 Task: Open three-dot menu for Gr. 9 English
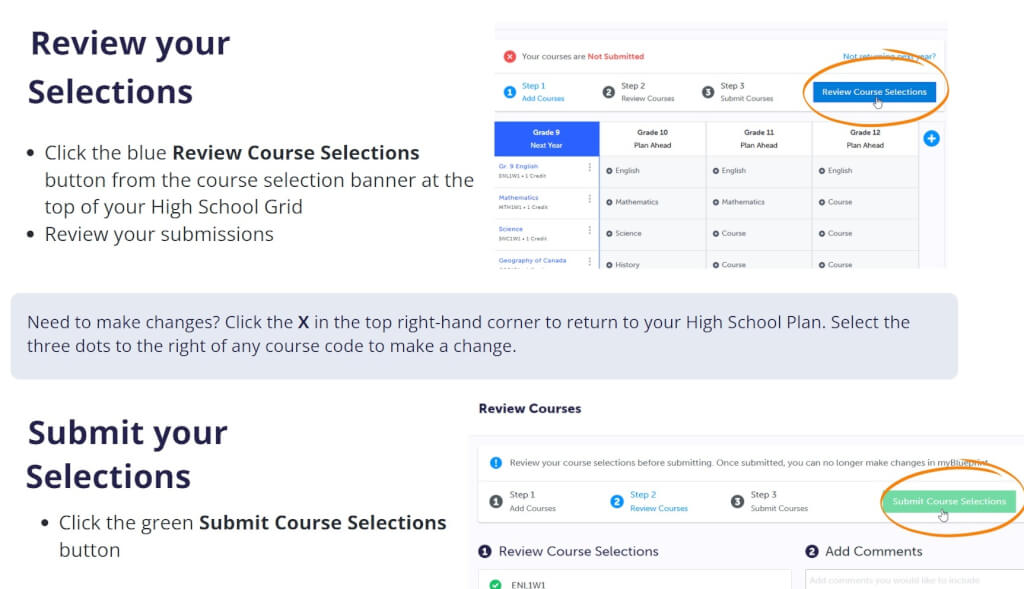(x=590, y=168)
